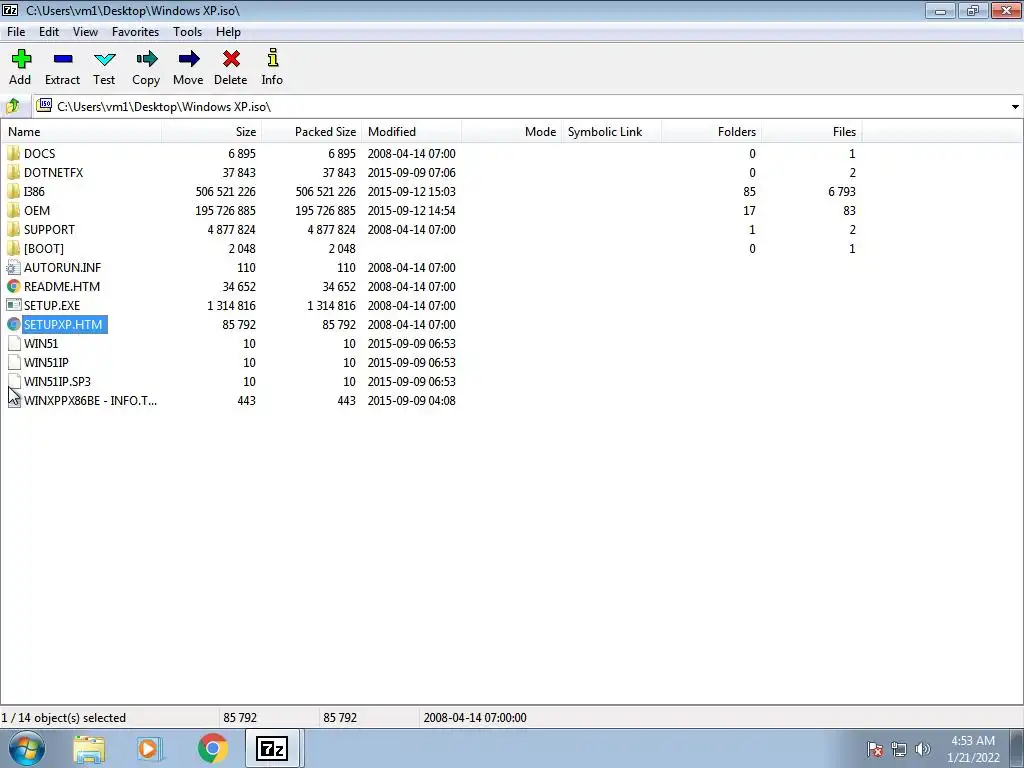Click the WIN51IP file icon
Viewport: 1024px width, 768px height.
coord(14,362)
